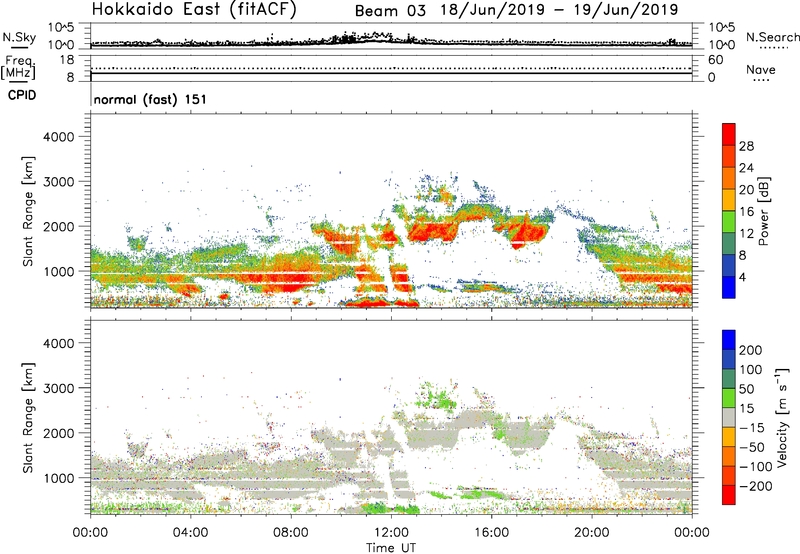800x554 pixels.
Task: Click the green velocity patch near 3000 km
Action: [436, 397]
